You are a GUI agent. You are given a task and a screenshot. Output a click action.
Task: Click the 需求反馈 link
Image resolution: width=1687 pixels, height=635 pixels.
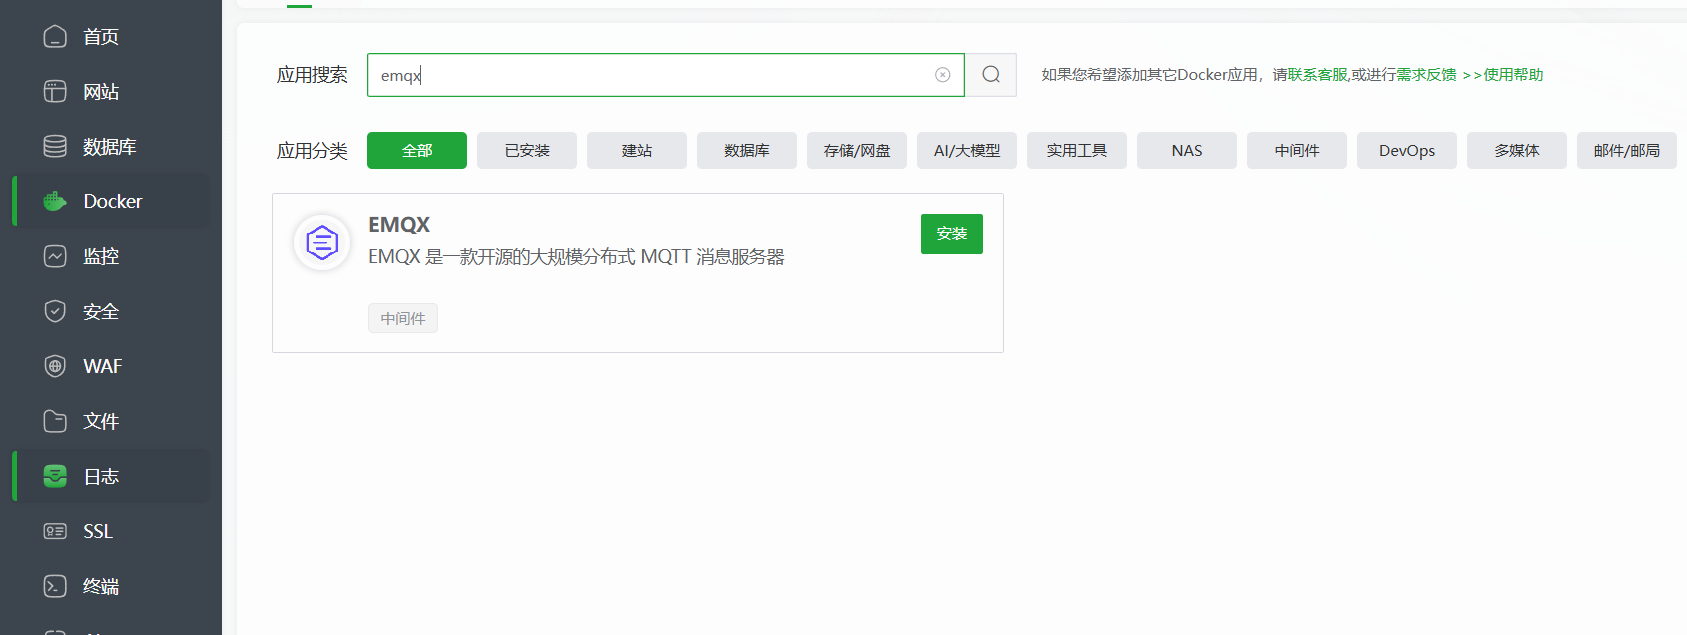click(x=1426, y=75)
